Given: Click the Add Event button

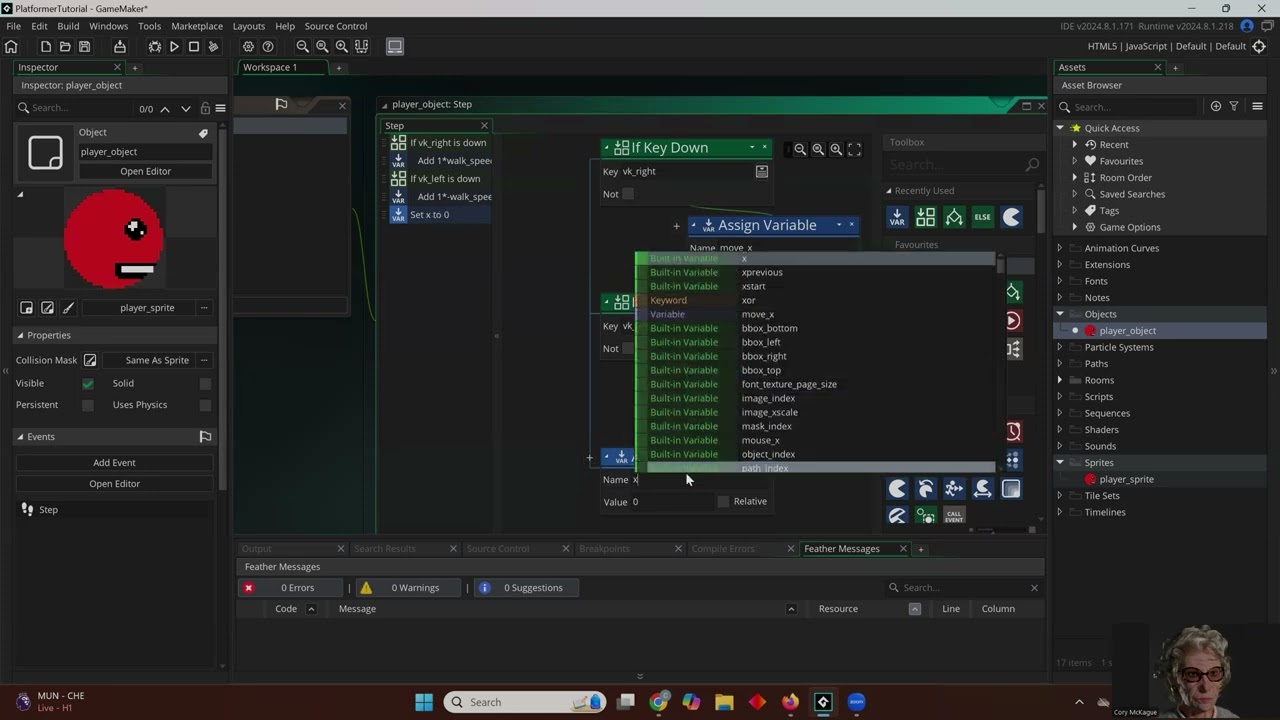Looking at the screenshot, I should pos(114,463).
